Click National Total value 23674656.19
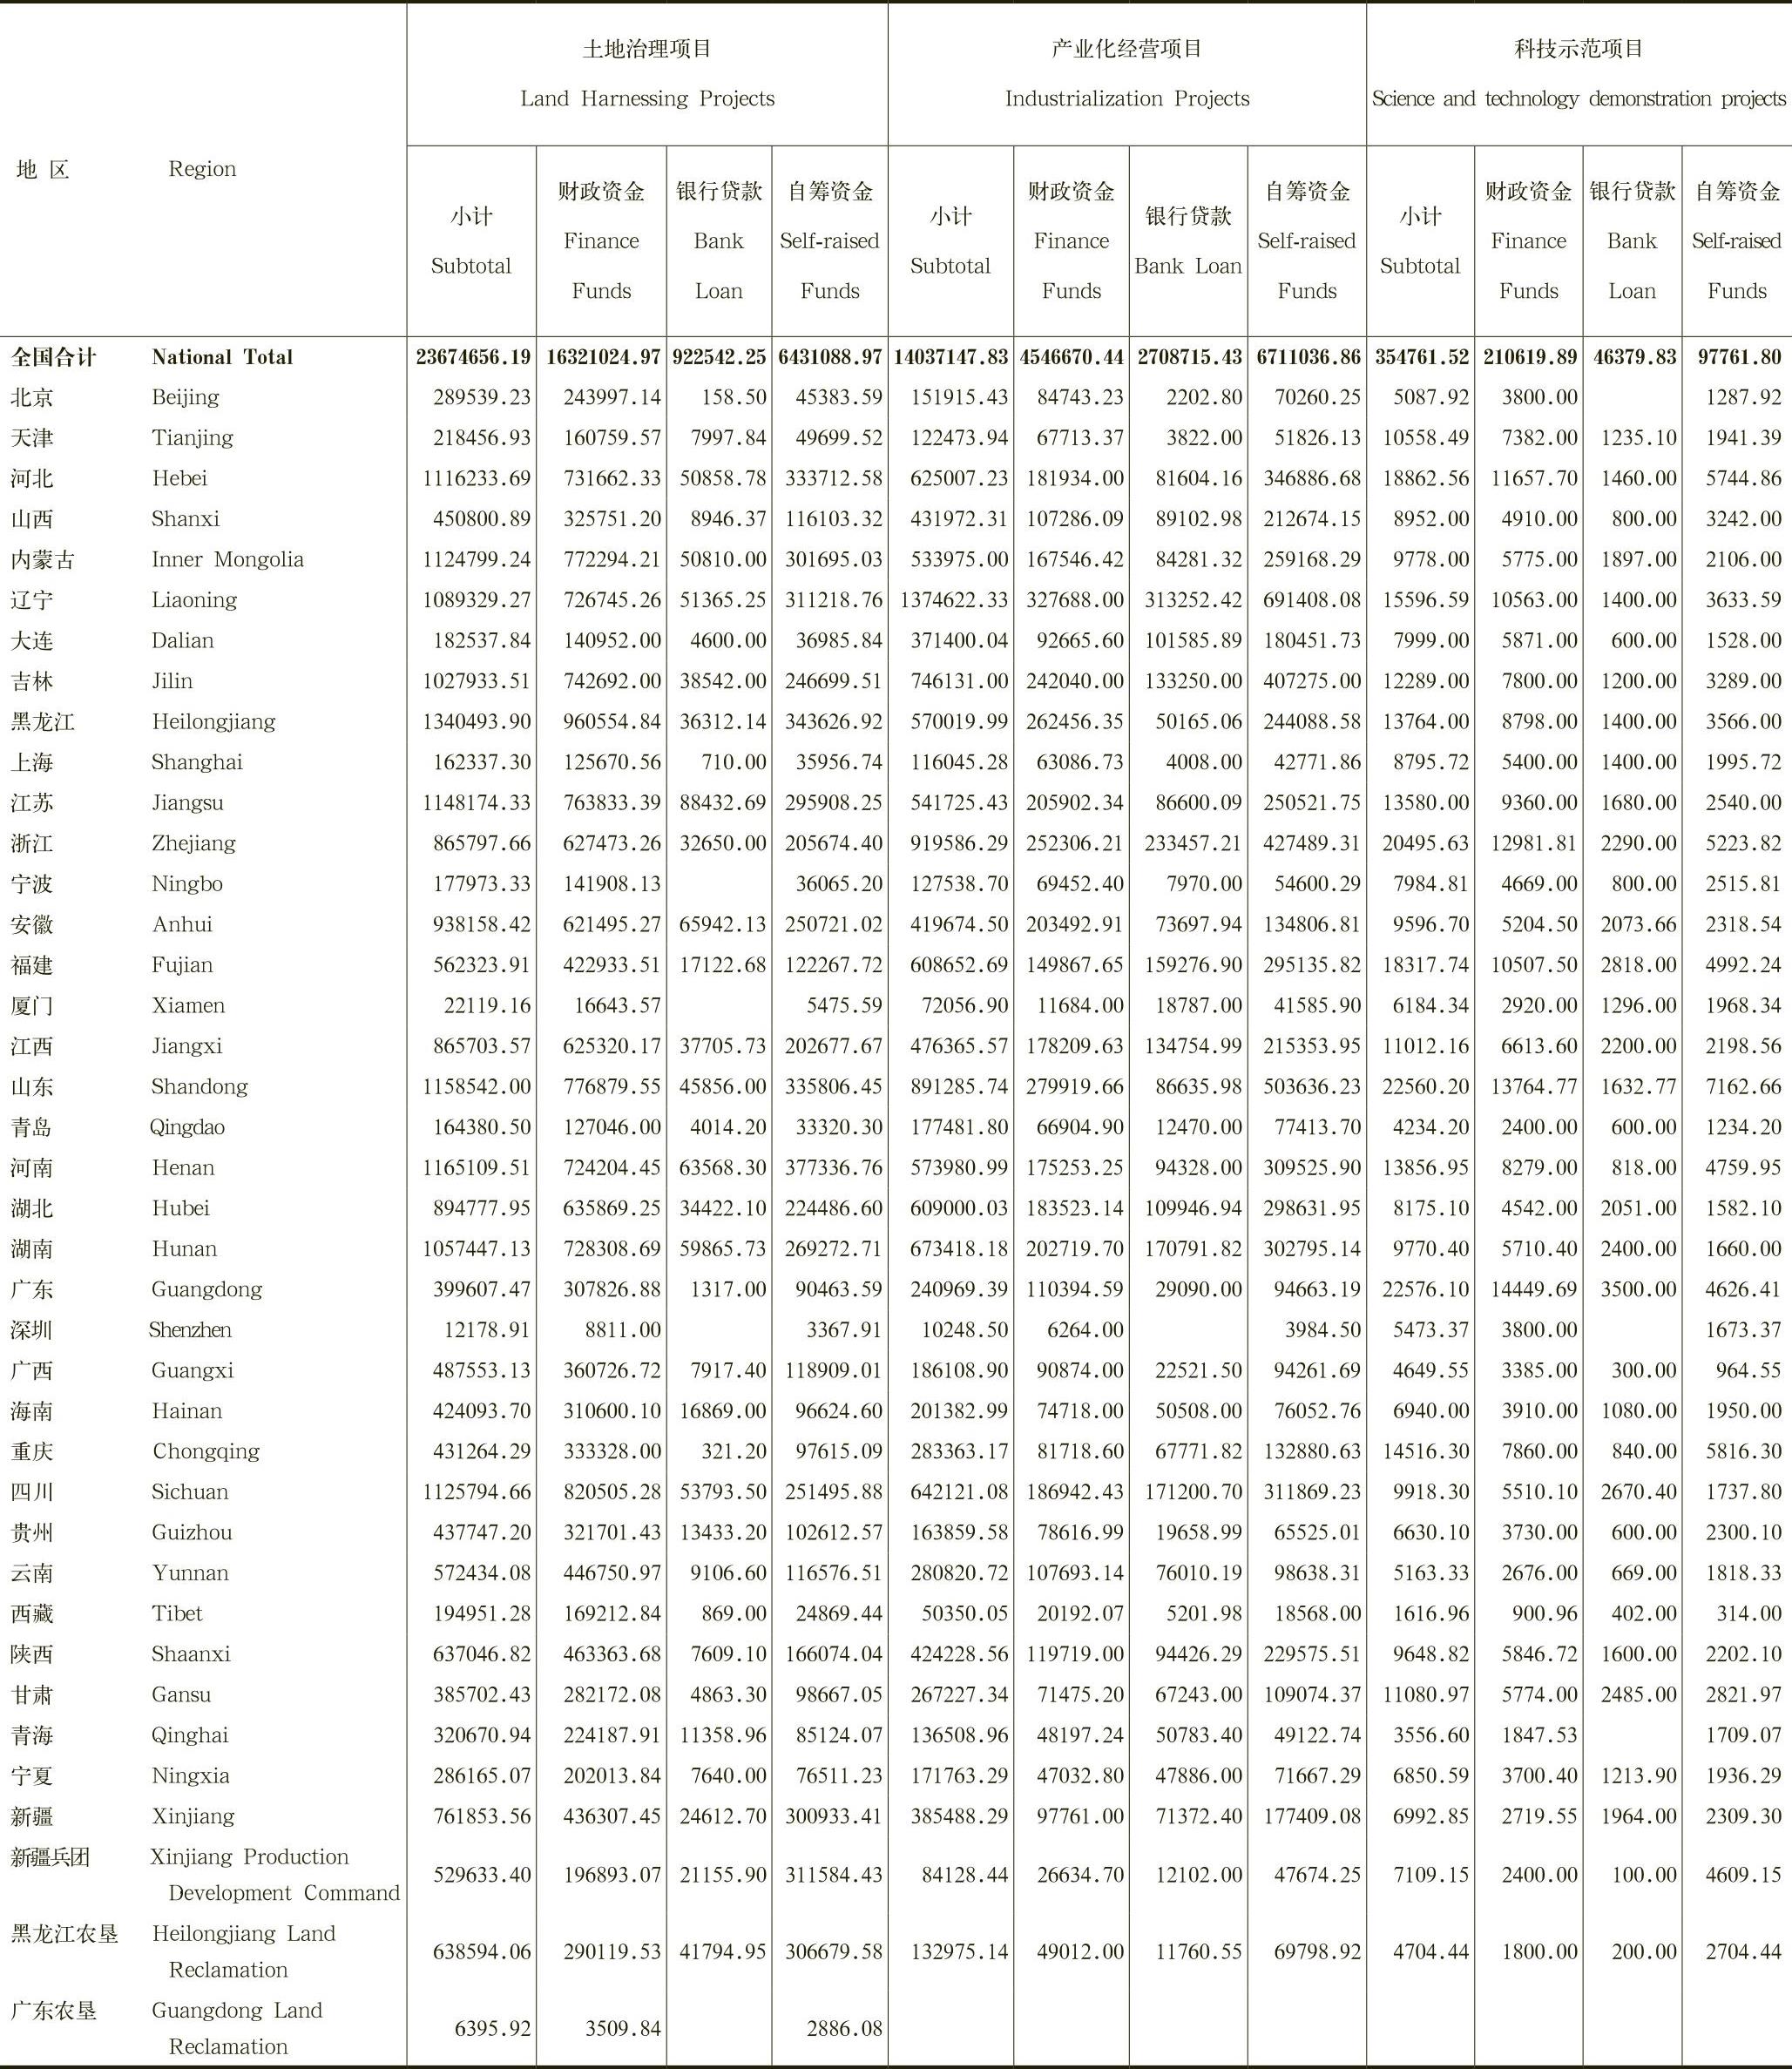Image resolution: width=1792 pixels, height=2069 pixels. click(473, 357)
